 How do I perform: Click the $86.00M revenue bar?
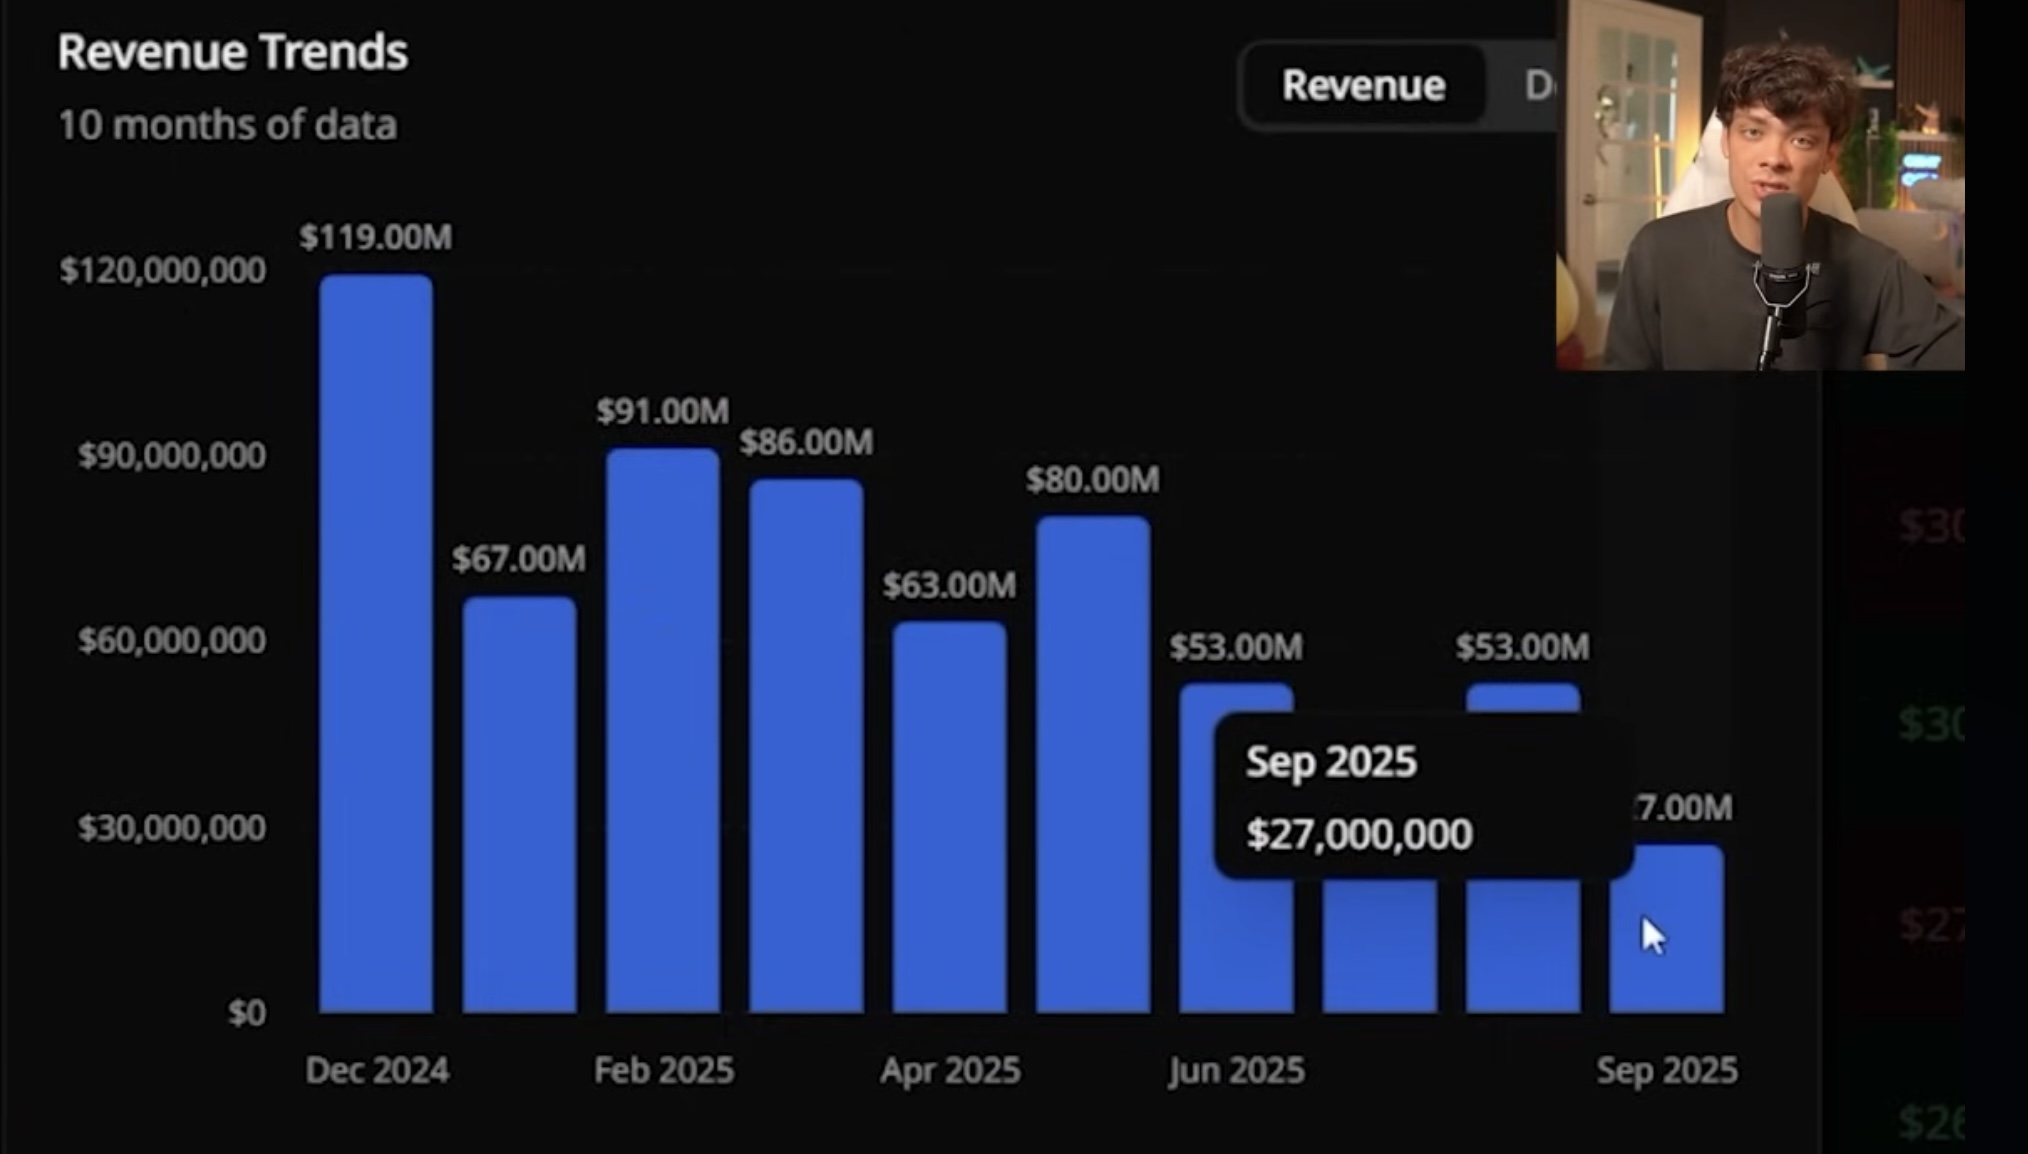coord(806,745)
